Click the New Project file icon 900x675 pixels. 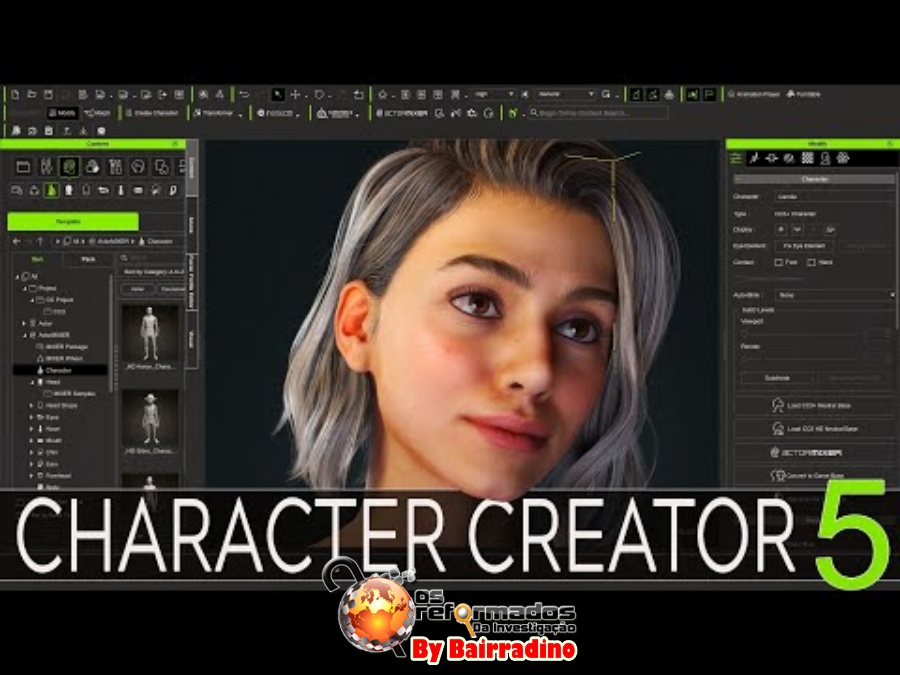tap(17, 94)
